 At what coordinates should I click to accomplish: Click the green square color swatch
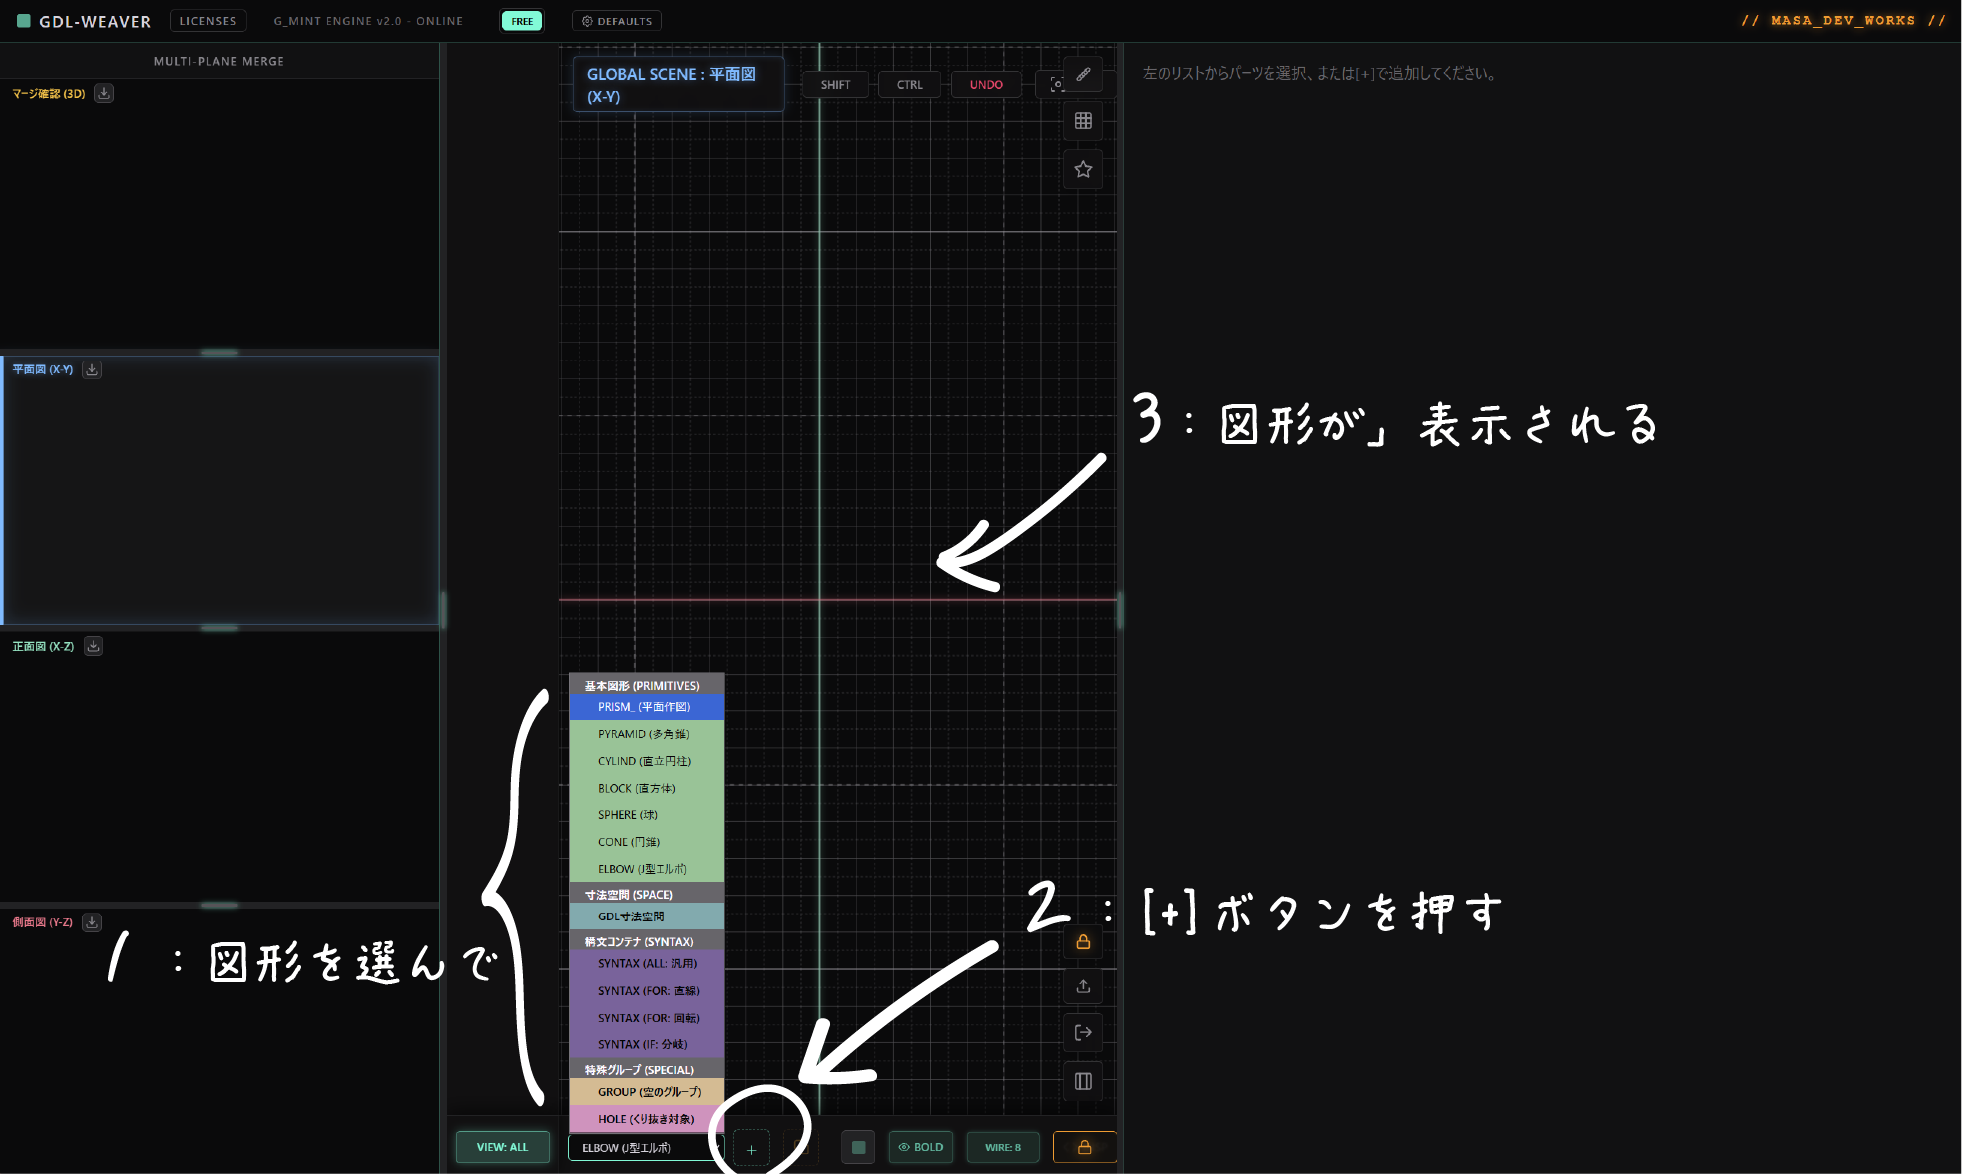(x=858, y=1147)
